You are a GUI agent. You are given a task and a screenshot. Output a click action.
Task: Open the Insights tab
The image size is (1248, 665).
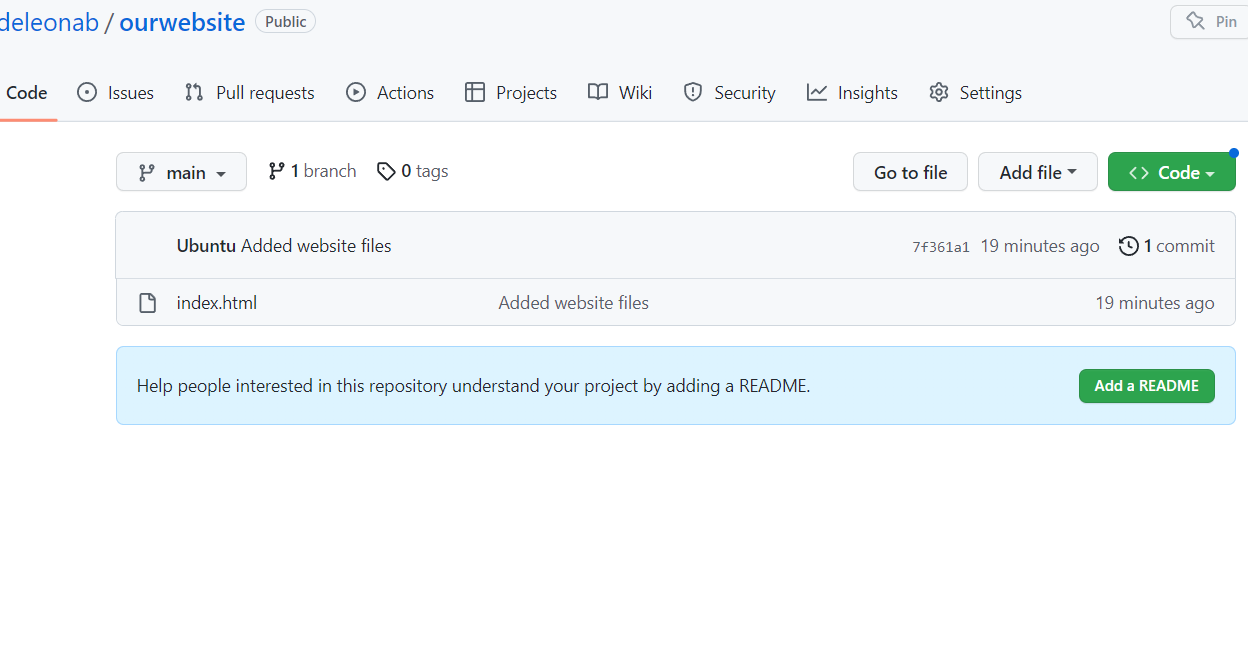(853, 93)
